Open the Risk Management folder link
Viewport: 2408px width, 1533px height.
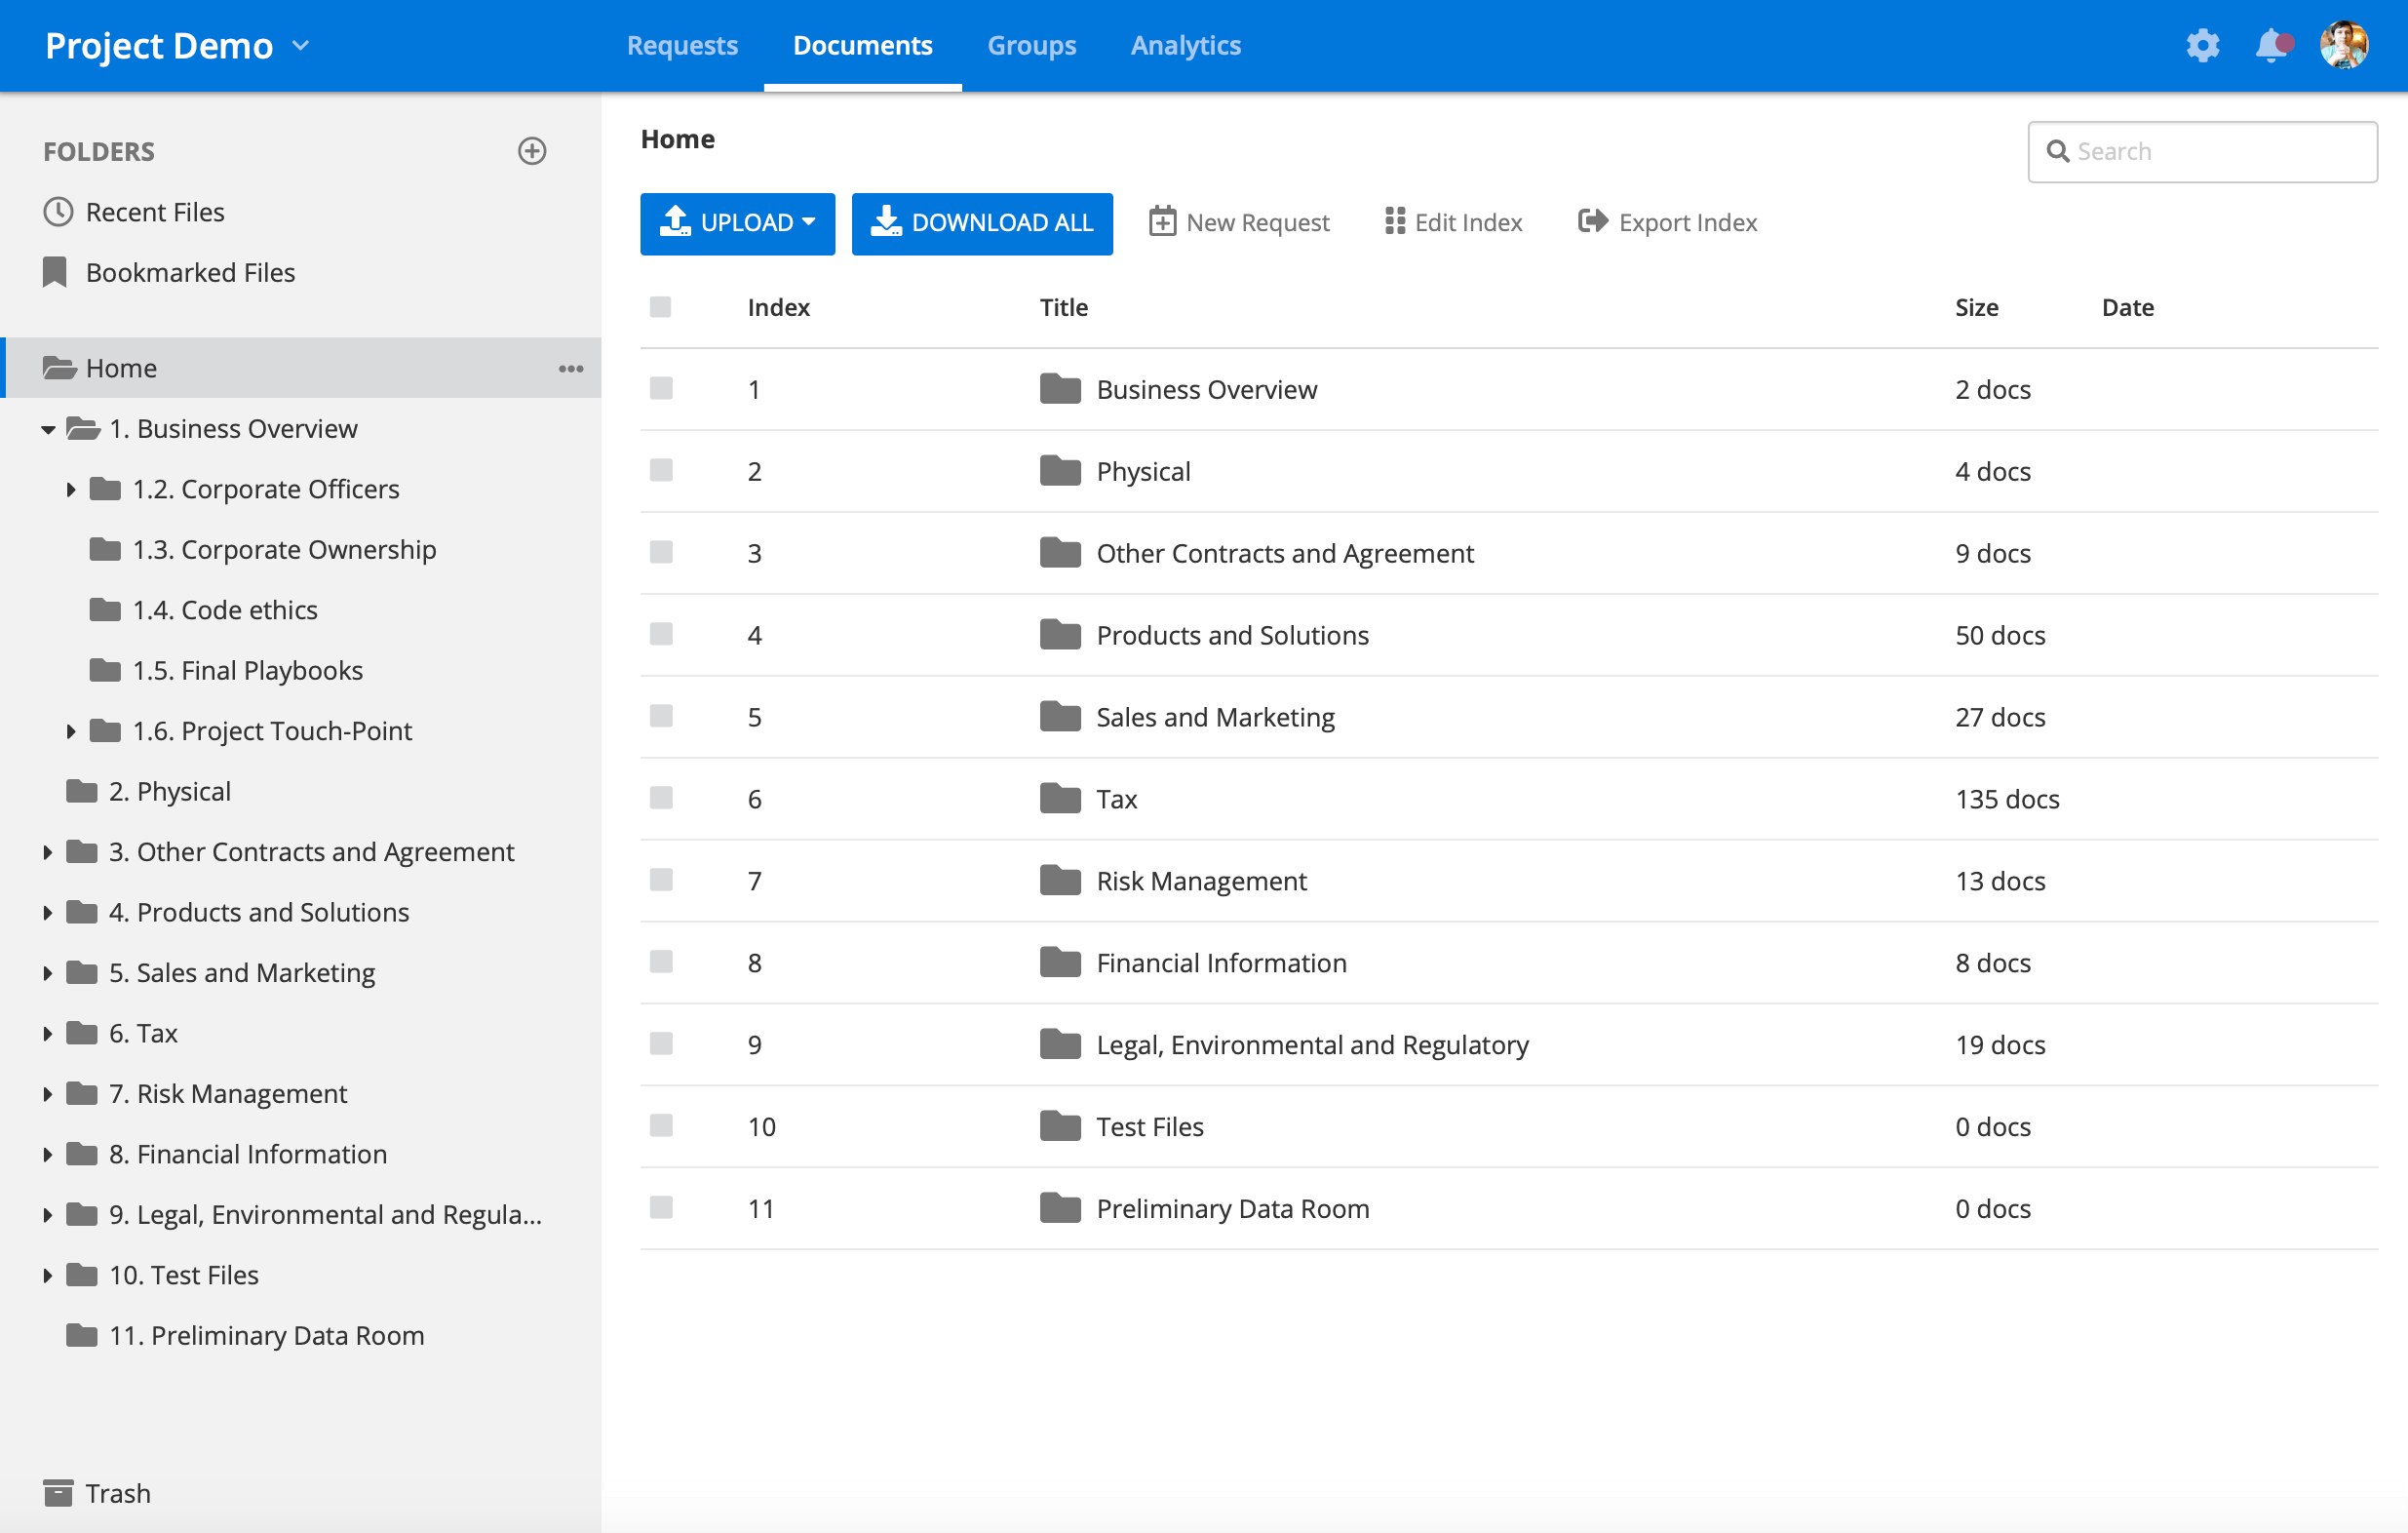click(1201, 880)
